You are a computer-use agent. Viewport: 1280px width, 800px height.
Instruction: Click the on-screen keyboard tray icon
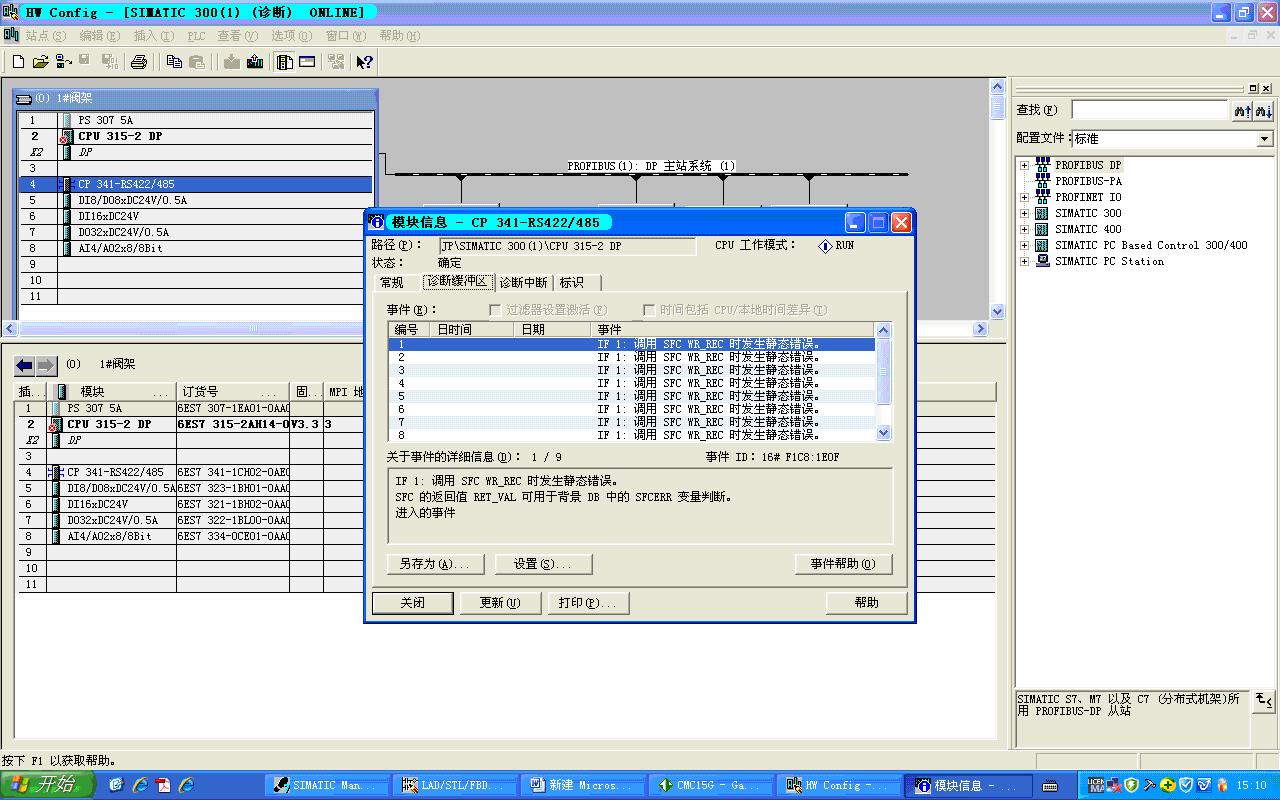[x=1050, y=786]
